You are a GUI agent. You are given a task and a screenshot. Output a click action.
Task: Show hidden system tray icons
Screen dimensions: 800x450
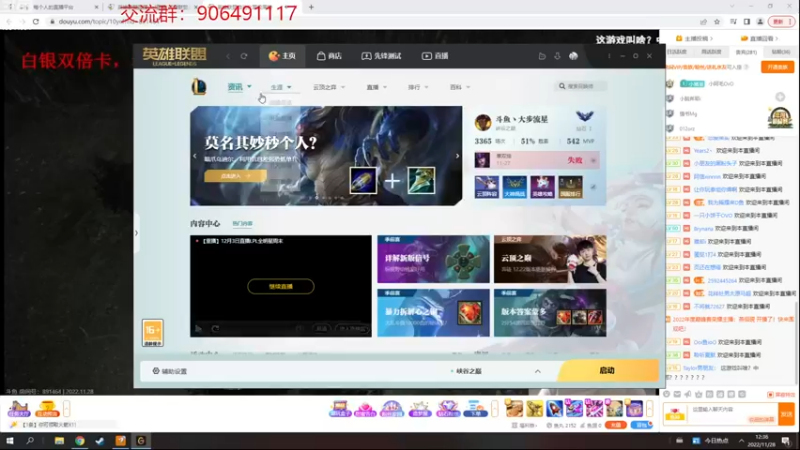741,441
